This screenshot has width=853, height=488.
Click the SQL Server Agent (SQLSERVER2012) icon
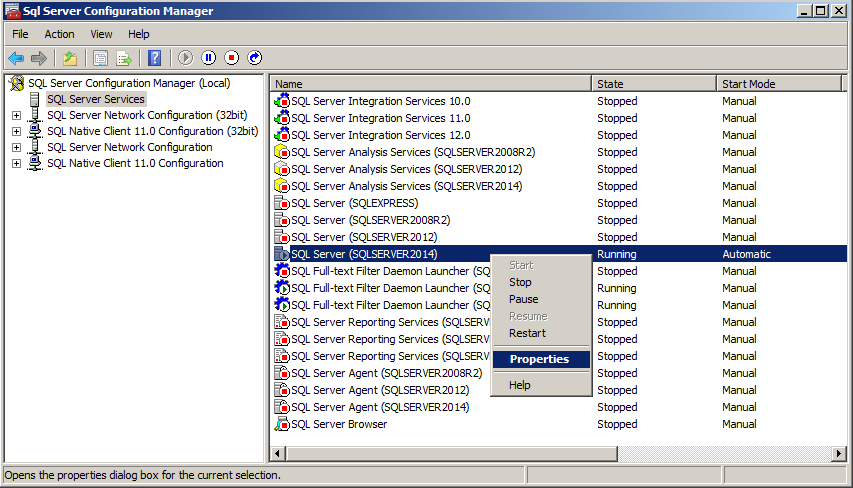282,390
